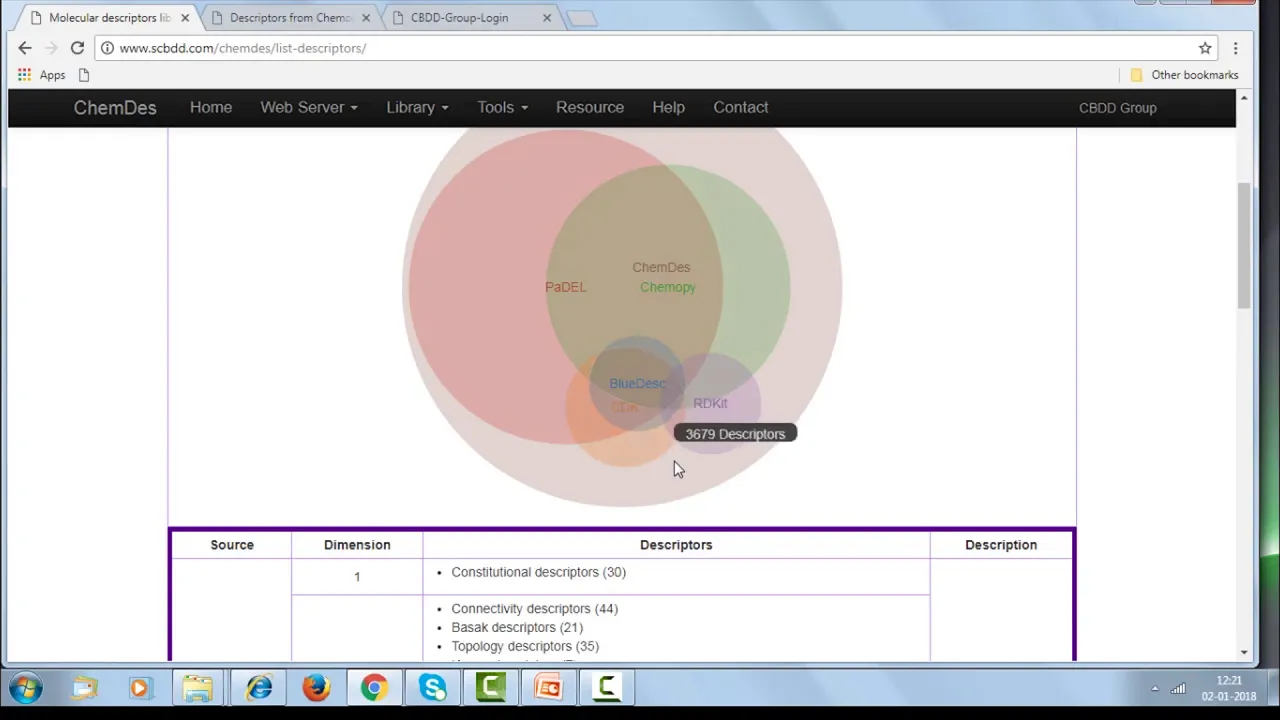Reload the current page

pyautogui.click(x=77, y=48)
